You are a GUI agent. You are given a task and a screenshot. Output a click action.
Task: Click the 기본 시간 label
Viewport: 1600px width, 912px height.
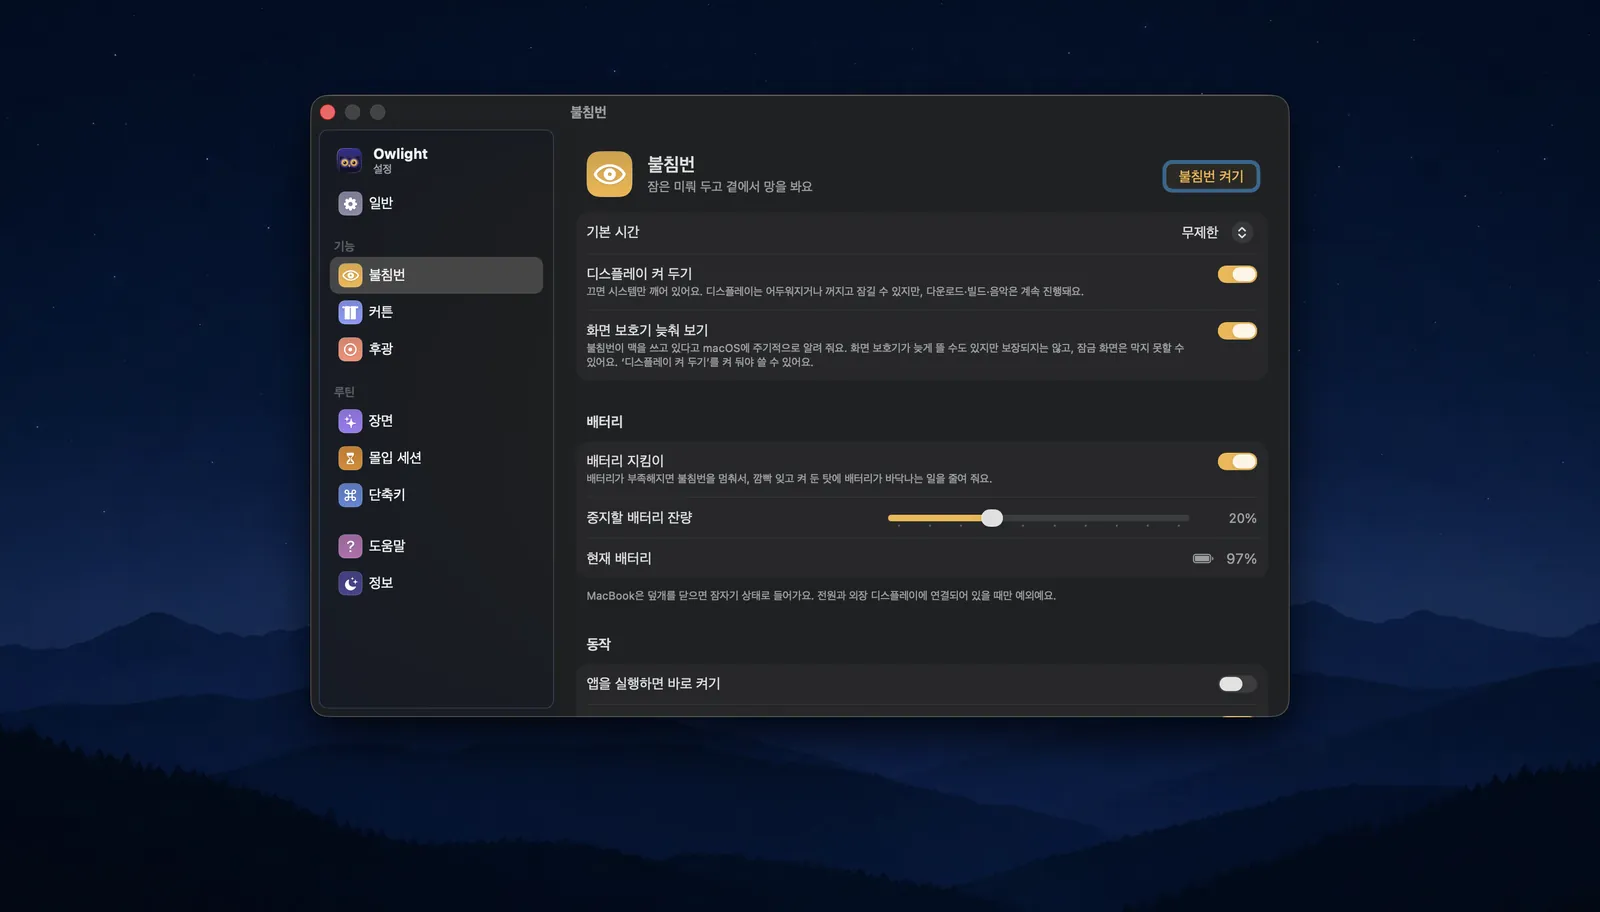click(x=612, y=232)
